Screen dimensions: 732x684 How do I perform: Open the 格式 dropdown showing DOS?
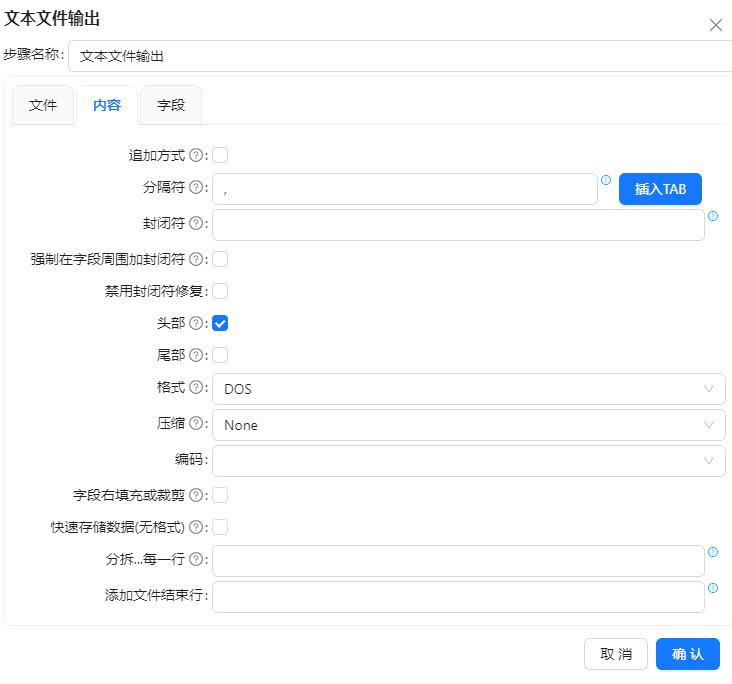468,389
